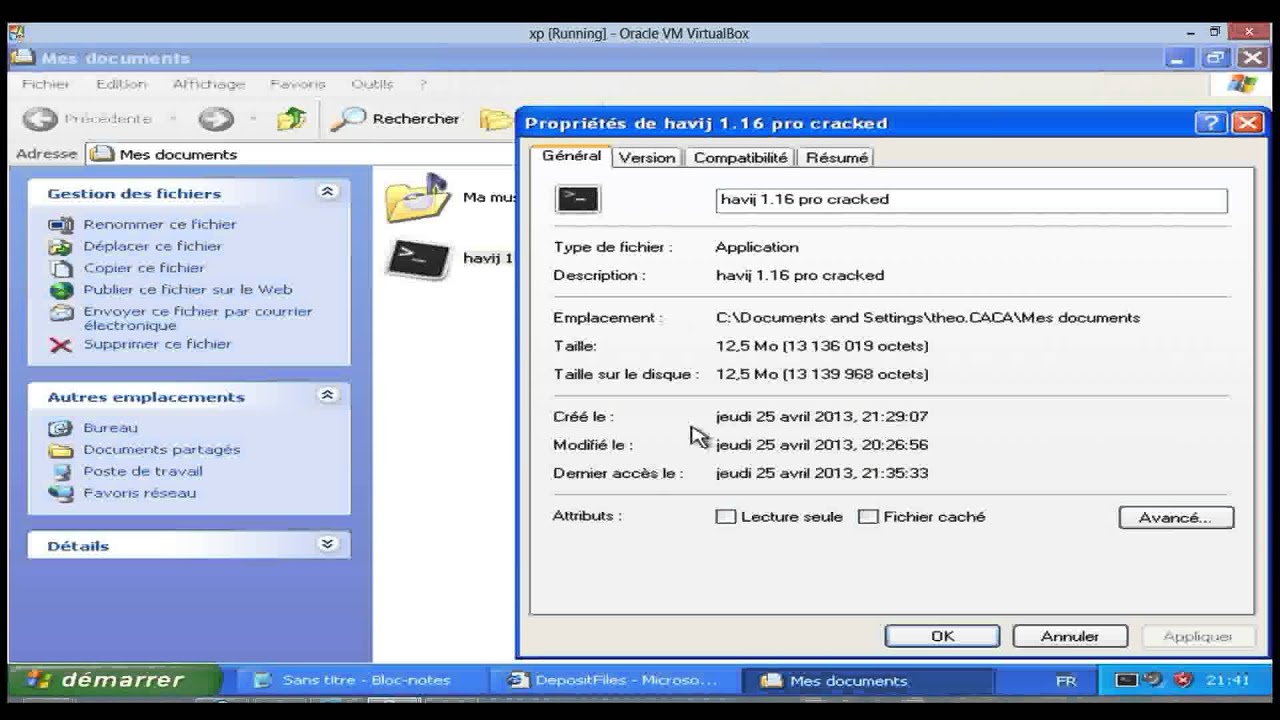Open the Rechercher search tool
This screenshot has height=720, width=1280.
395,119
